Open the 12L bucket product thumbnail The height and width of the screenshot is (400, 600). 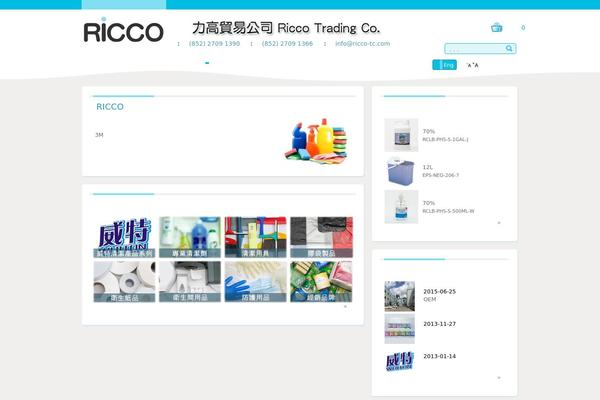tap(401, 171)
